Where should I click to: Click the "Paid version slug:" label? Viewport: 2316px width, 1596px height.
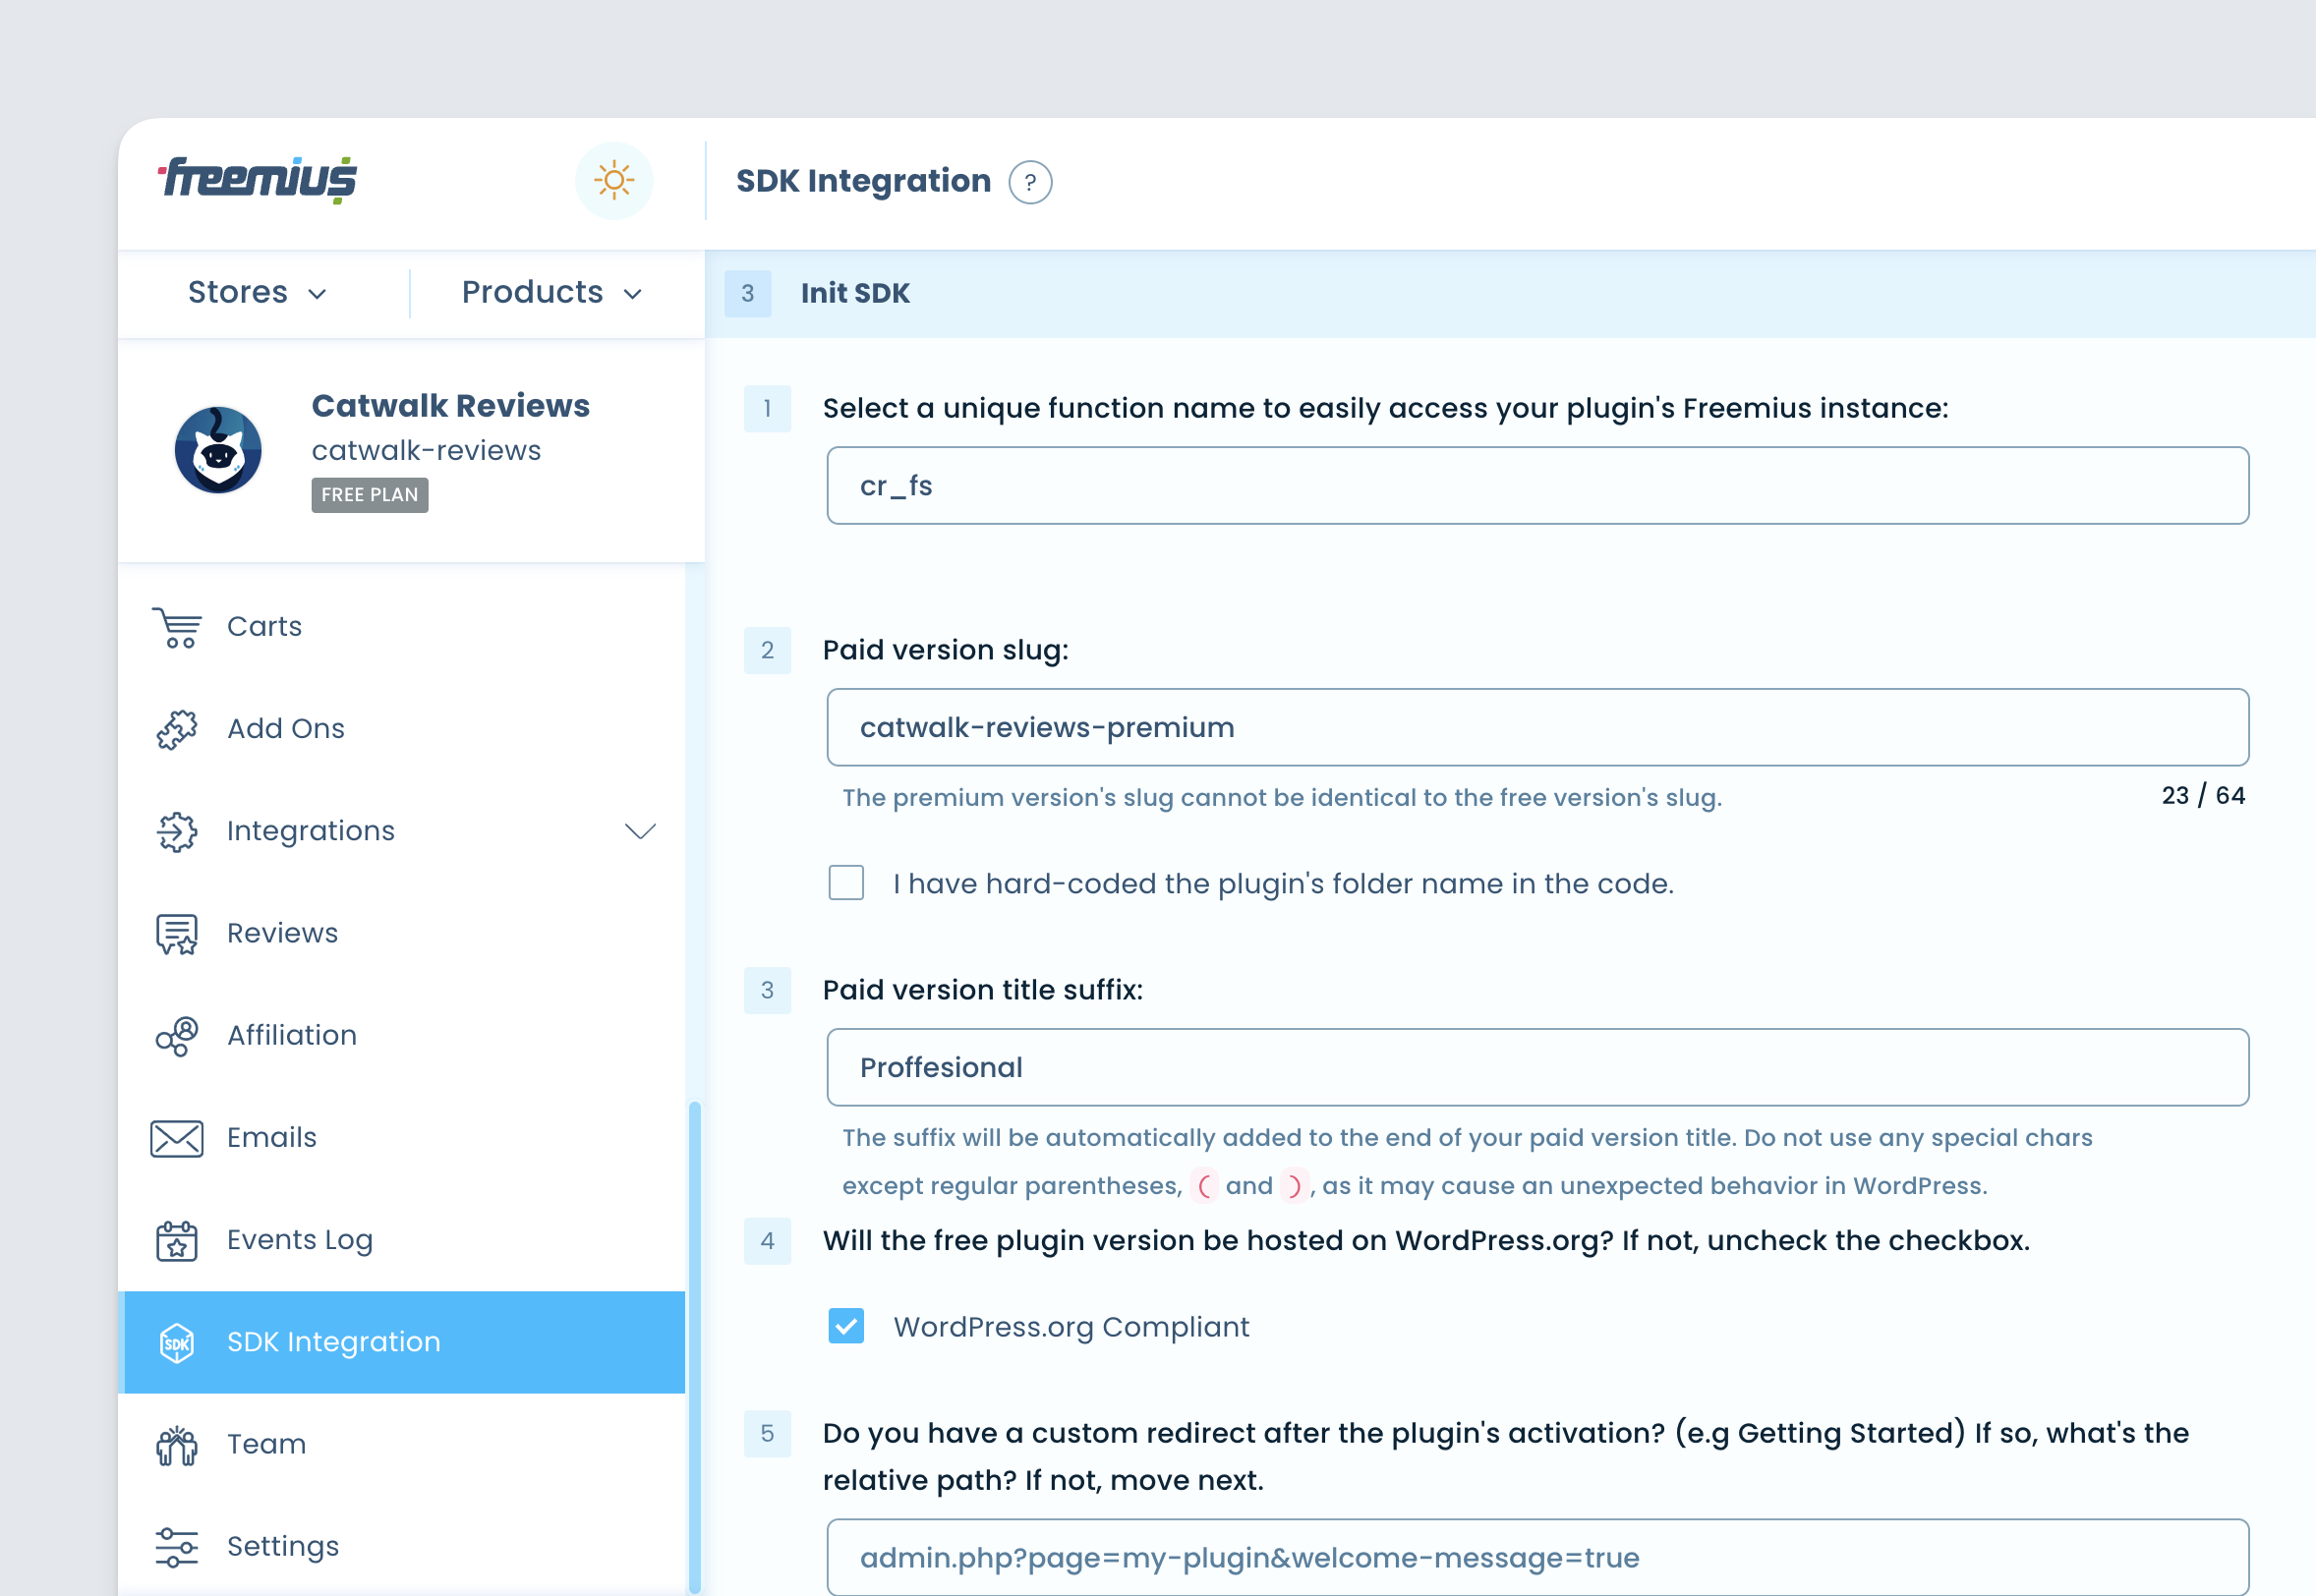coord(946,650)
